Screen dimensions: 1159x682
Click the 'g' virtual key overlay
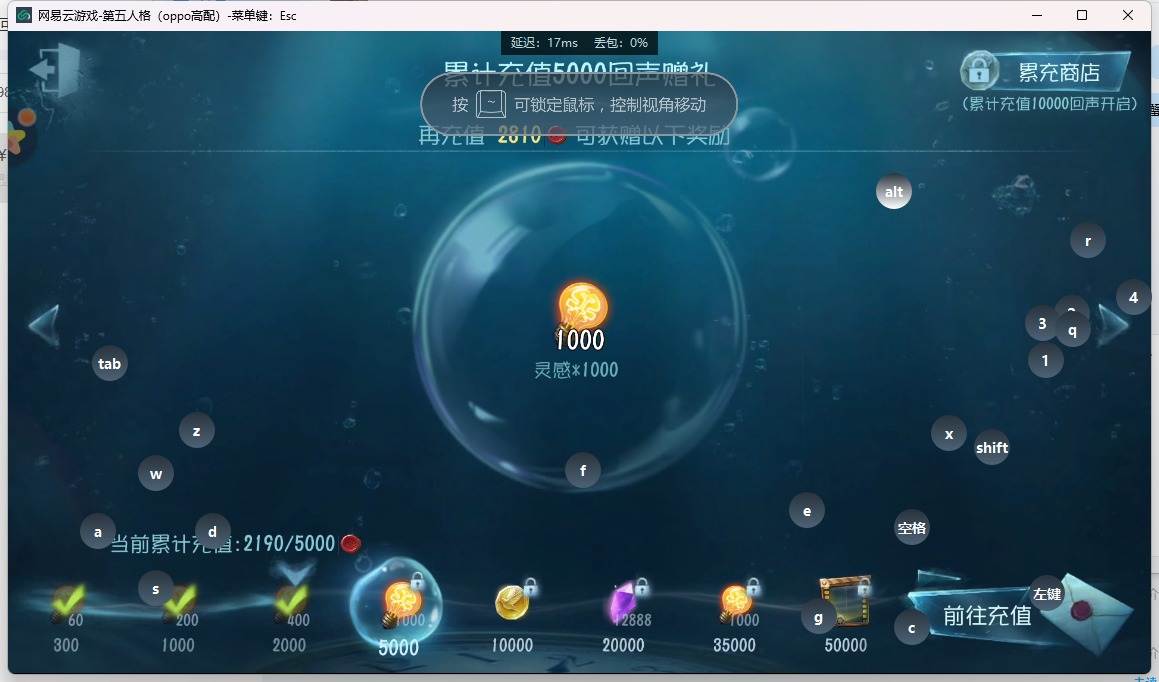pos(818,617)
